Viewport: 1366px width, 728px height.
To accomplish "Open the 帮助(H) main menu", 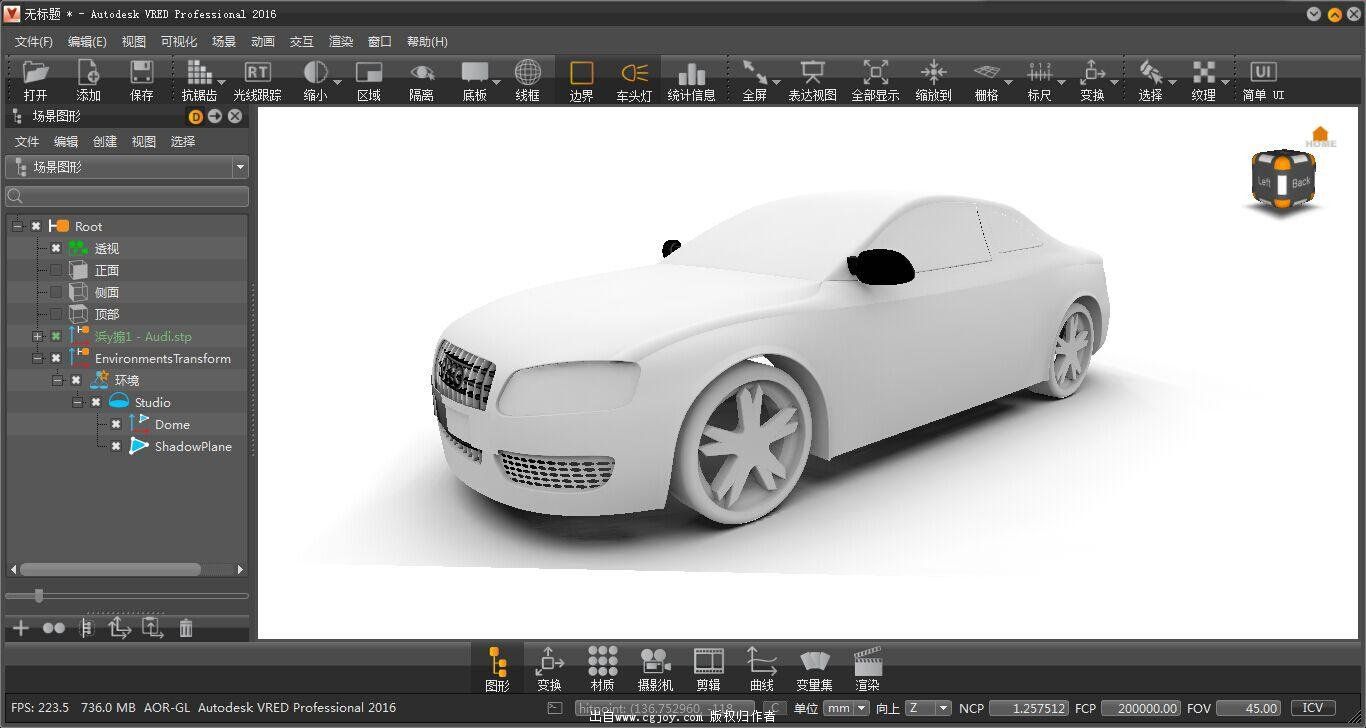I will 427,42.
